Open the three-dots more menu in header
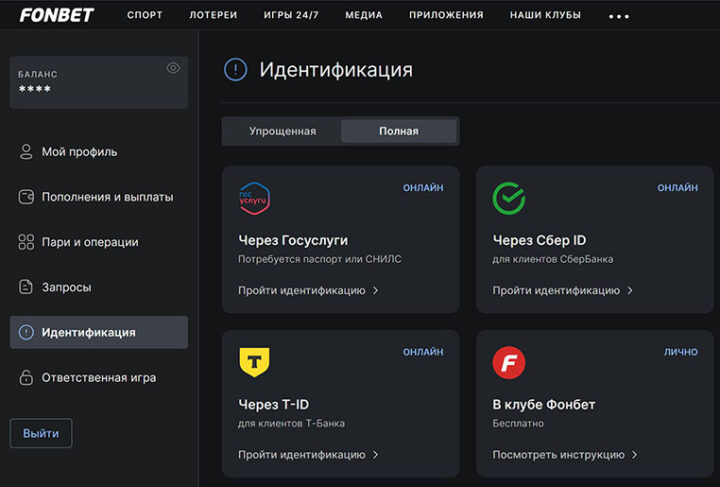 click(619, 16)
